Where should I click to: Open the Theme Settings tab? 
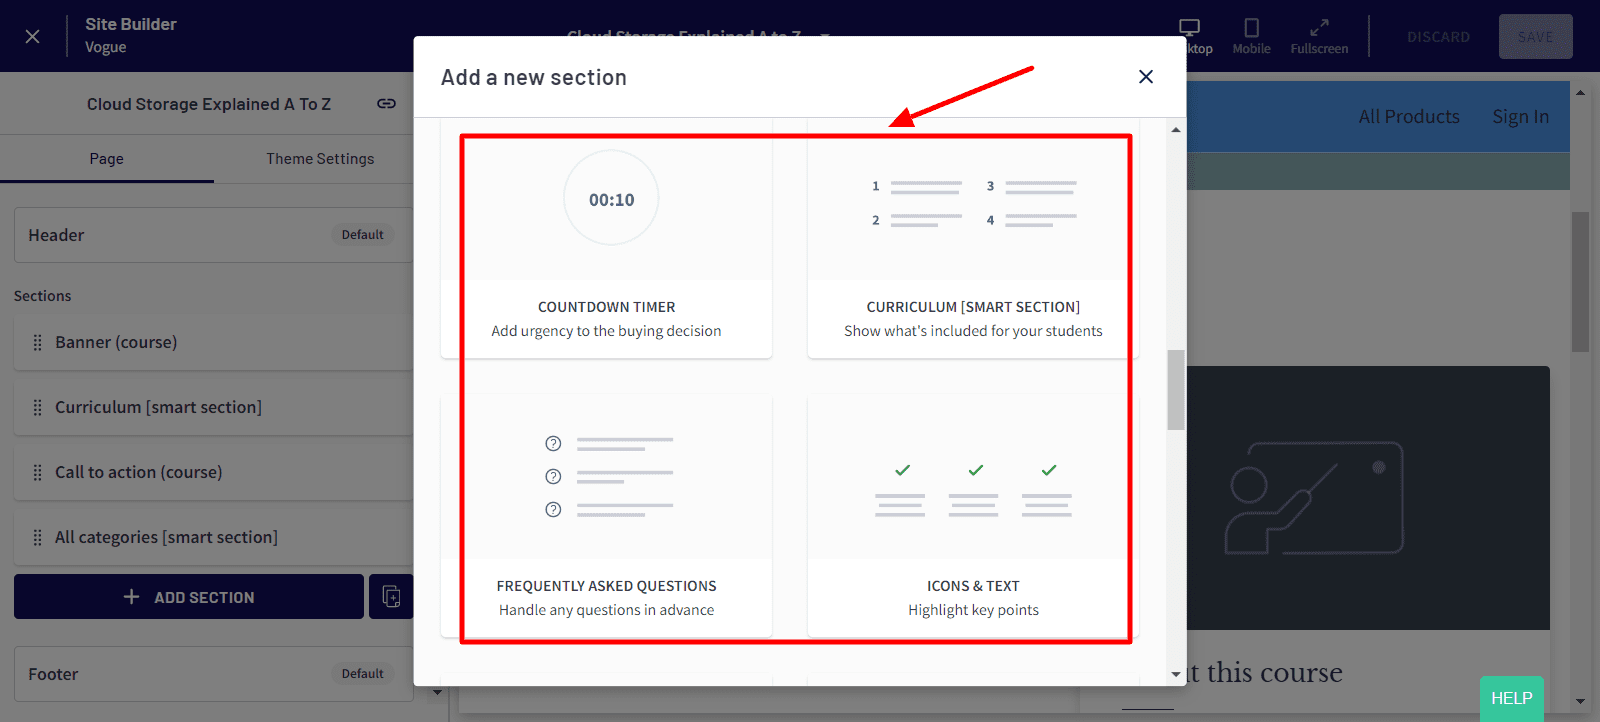[x=320, y=159]
